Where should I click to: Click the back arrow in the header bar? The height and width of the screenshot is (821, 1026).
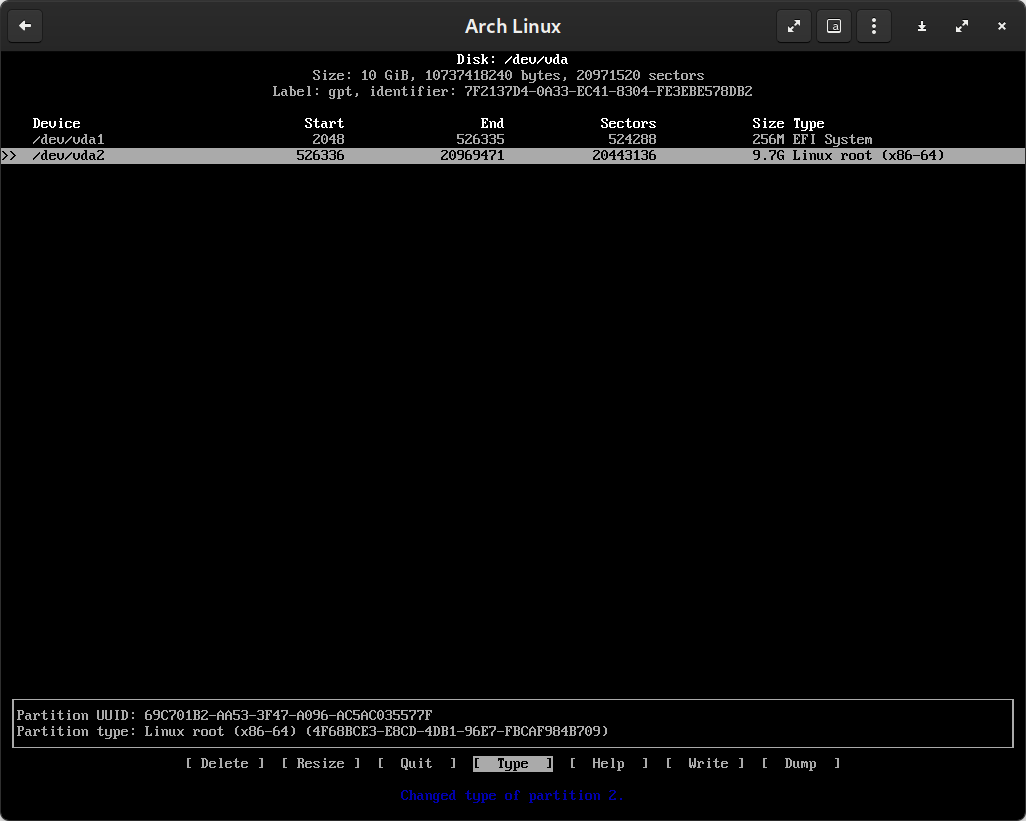(x=24, y=26)
